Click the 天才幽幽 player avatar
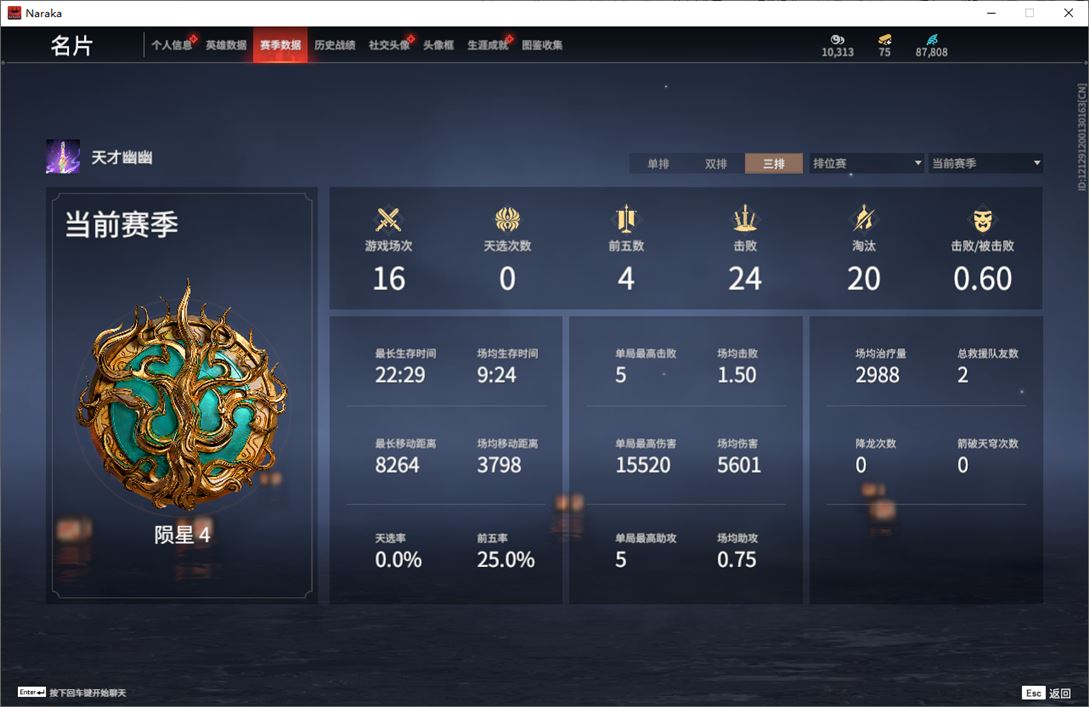Screen dimensions: 1089x707 (63, 157)
